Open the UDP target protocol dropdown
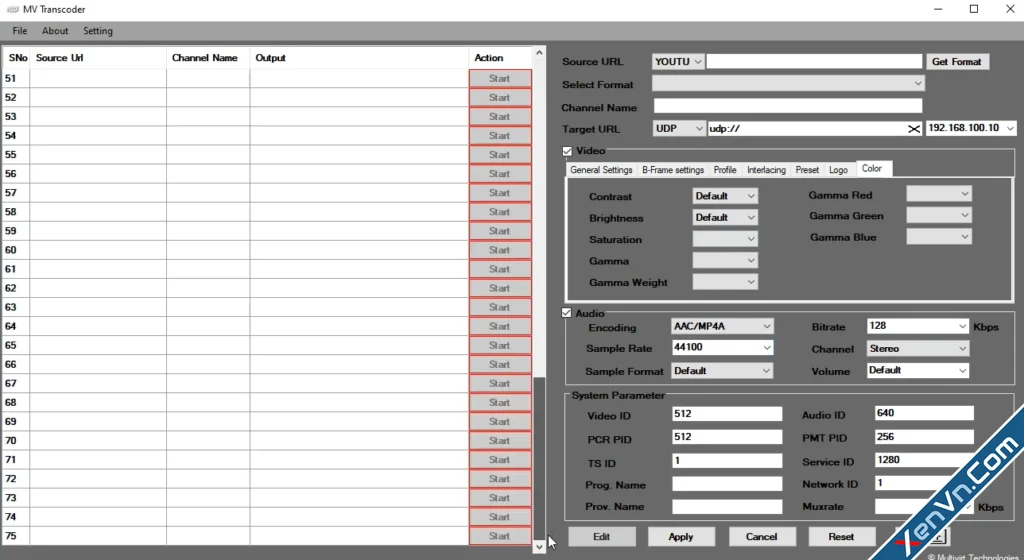 pyautogui.click(x=679, y=129)
